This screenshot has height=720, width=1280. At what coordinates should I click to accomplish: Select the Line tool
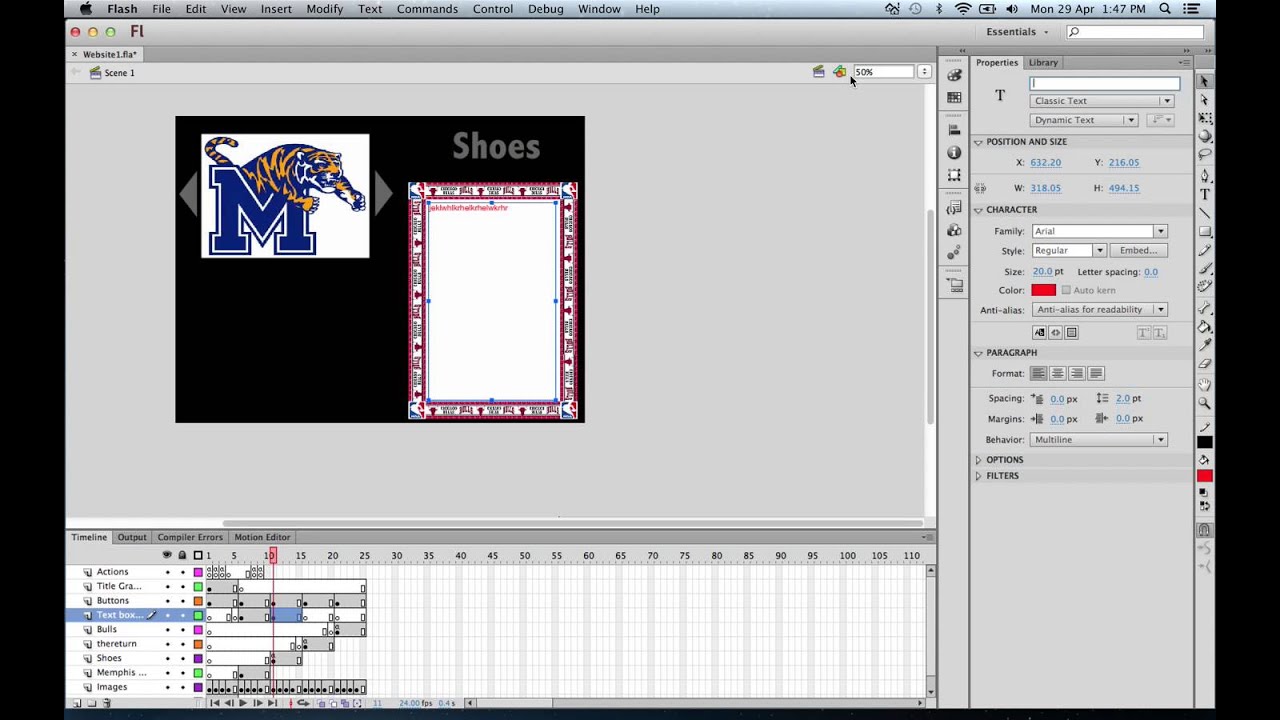(1204, 212)
